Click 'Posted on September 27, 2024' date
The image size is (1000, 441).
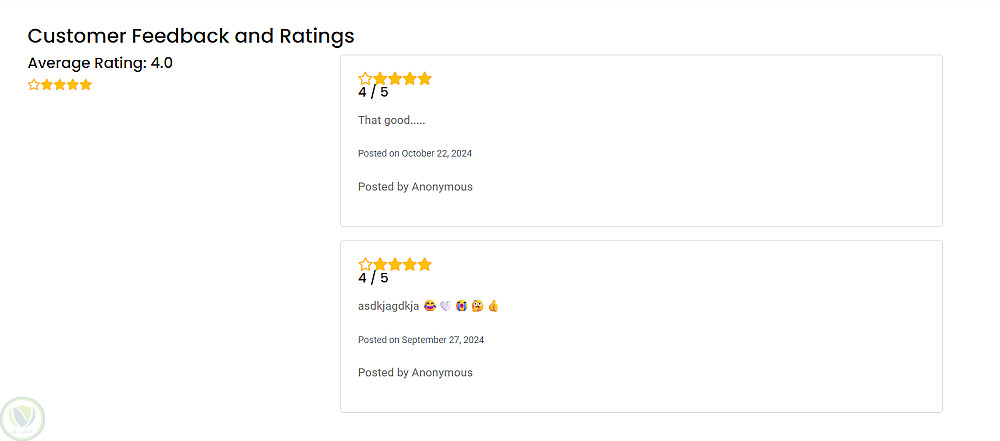421,340
